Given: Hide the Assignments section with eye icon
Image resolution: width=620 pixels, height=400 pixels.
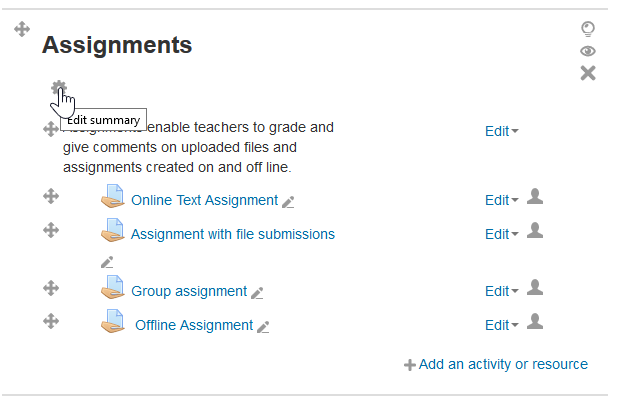Looking at the screenshot, I should coord(588,51).
